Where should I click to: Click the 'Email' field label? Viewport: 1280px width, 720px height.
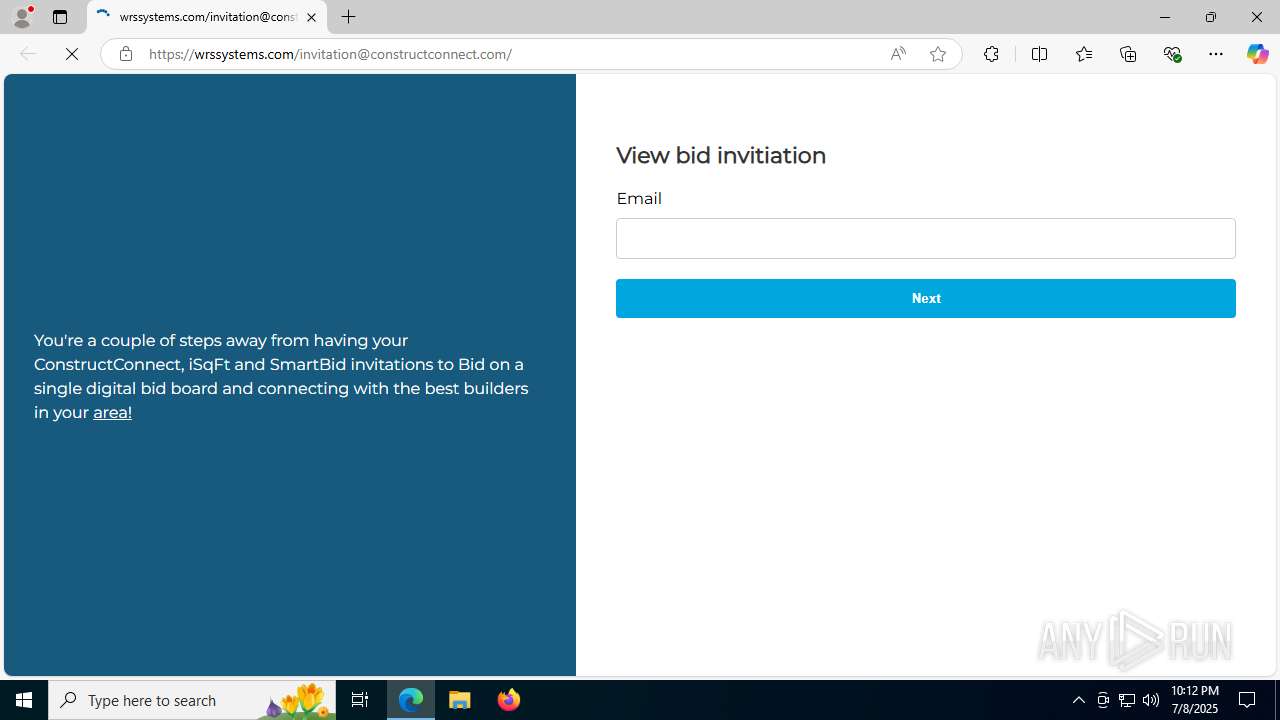(639, 198)
